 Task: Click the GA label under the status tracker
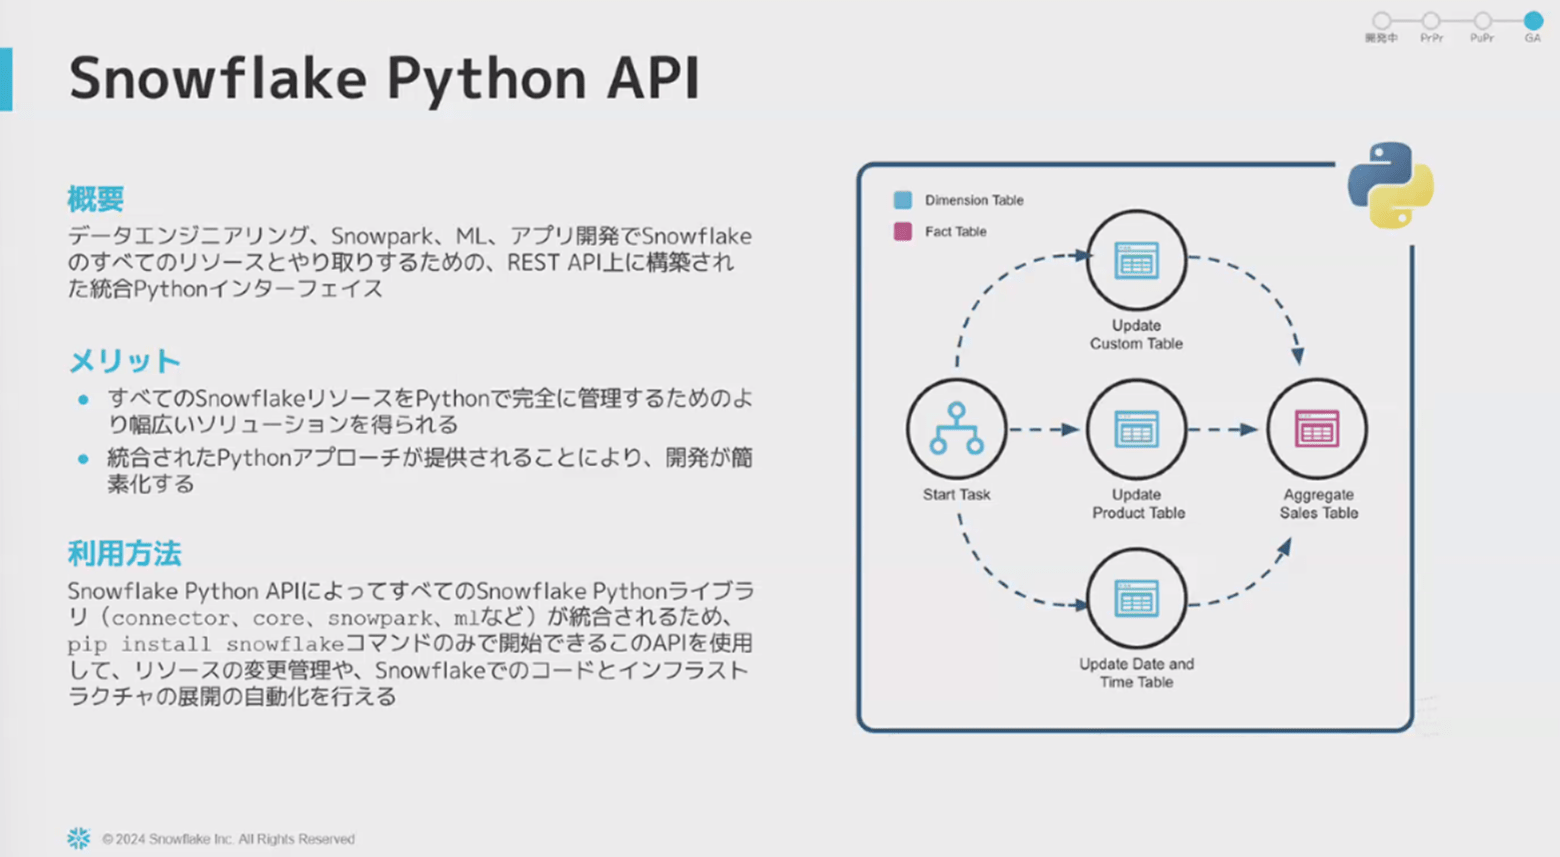(x=1533, y=38)
